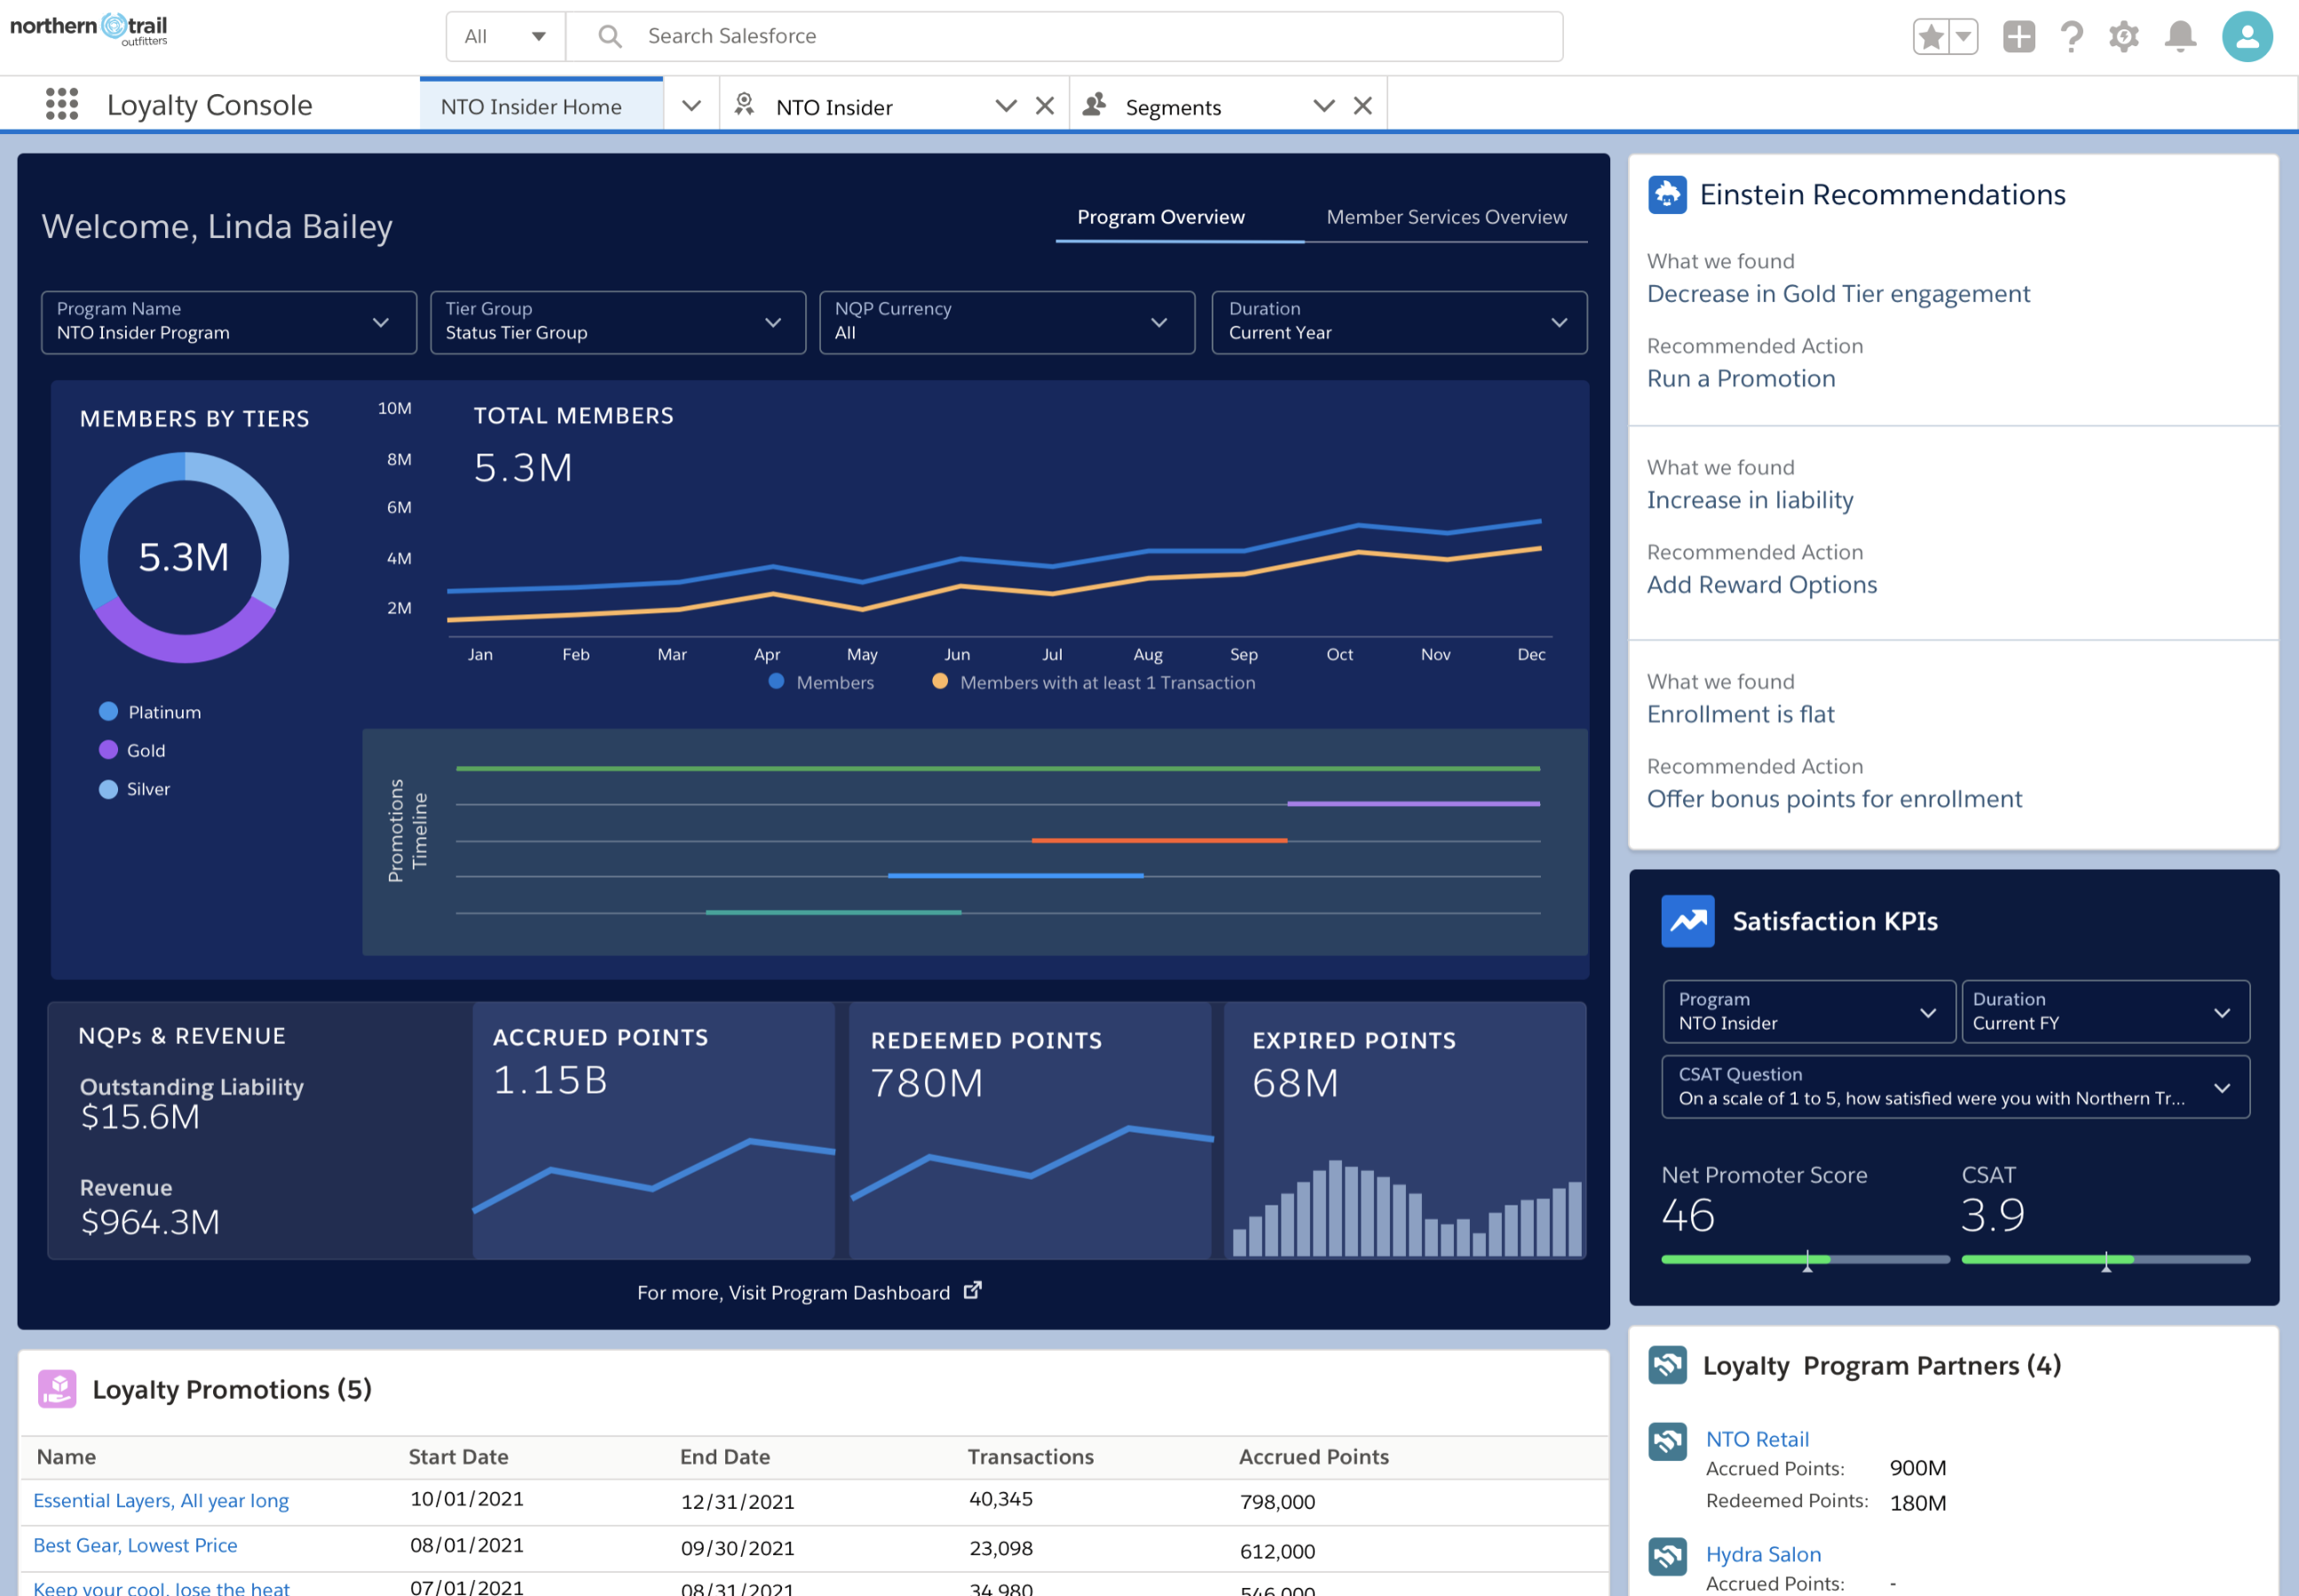Open the Tier Group dropdown
Screen dimensions: 2299x1596
tap(618, 322)
